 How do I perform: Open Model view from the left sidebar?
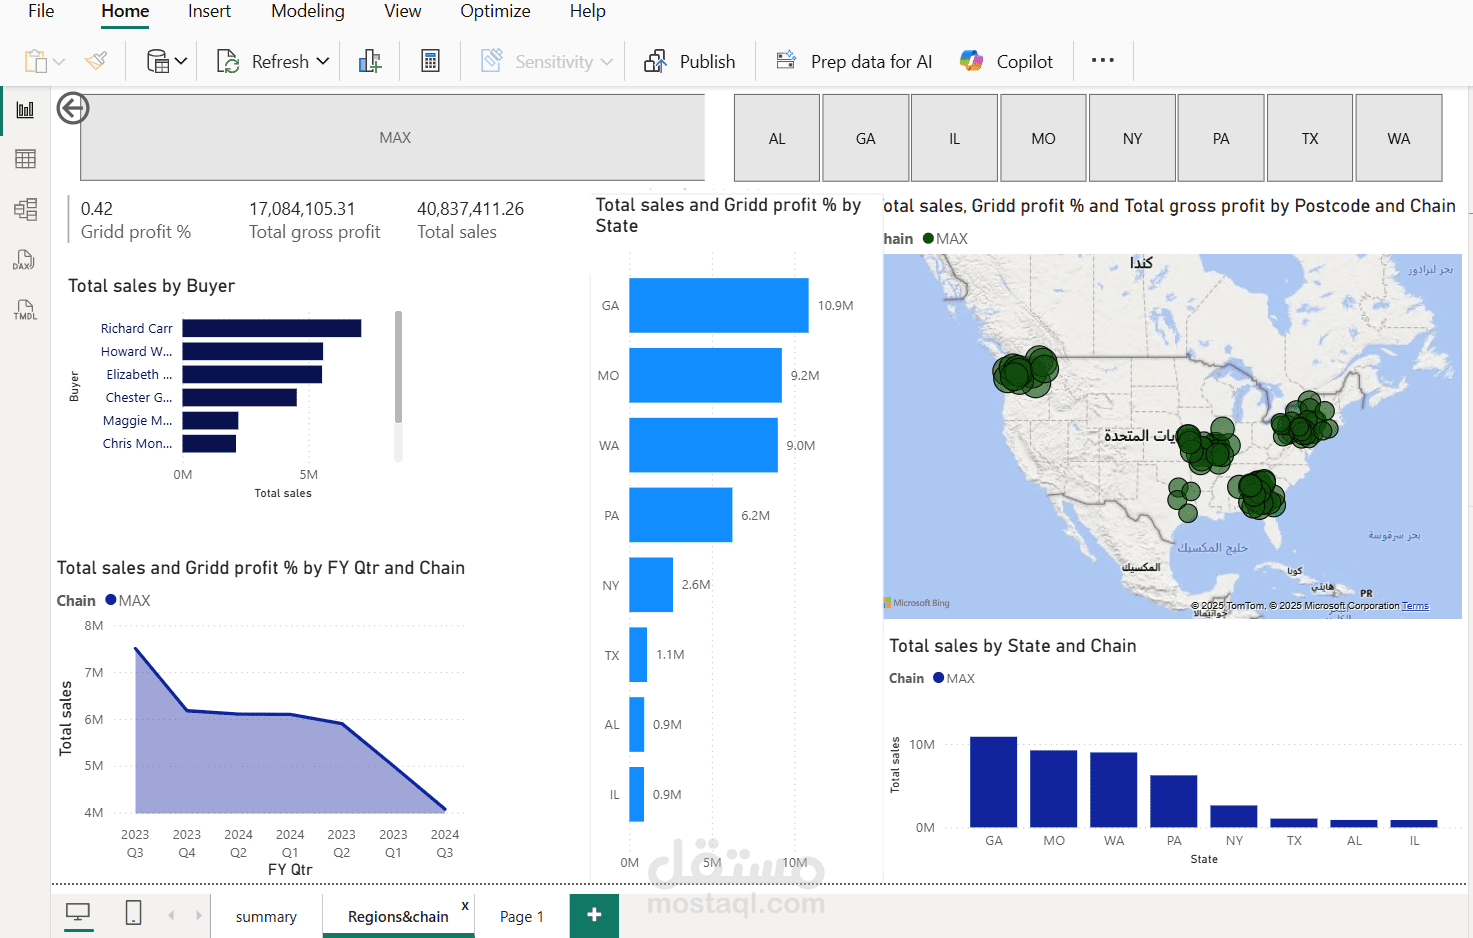tap(25, 209)
